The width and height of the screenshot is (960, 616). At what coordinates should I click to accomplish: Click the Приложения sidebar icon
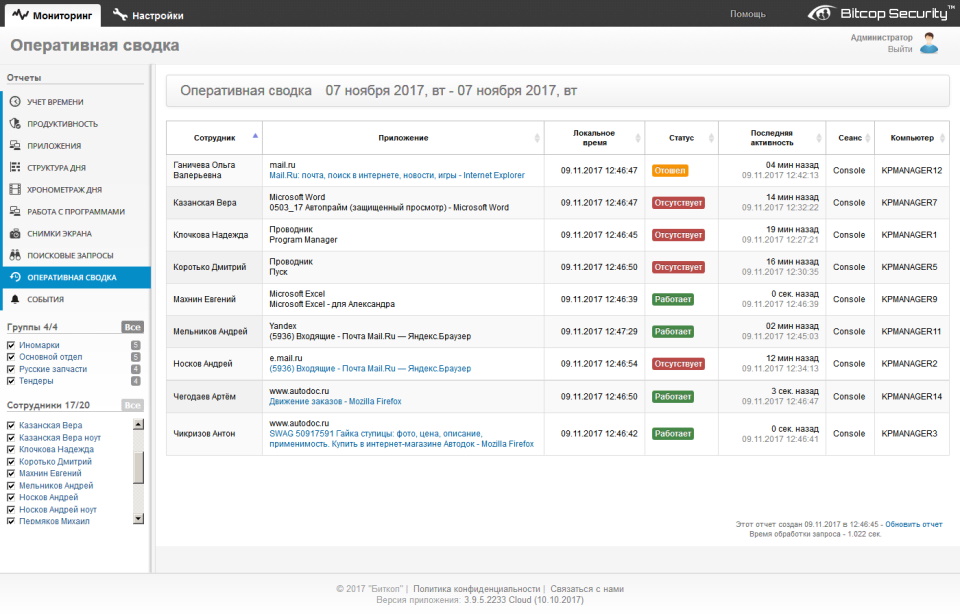coord(15,146)
